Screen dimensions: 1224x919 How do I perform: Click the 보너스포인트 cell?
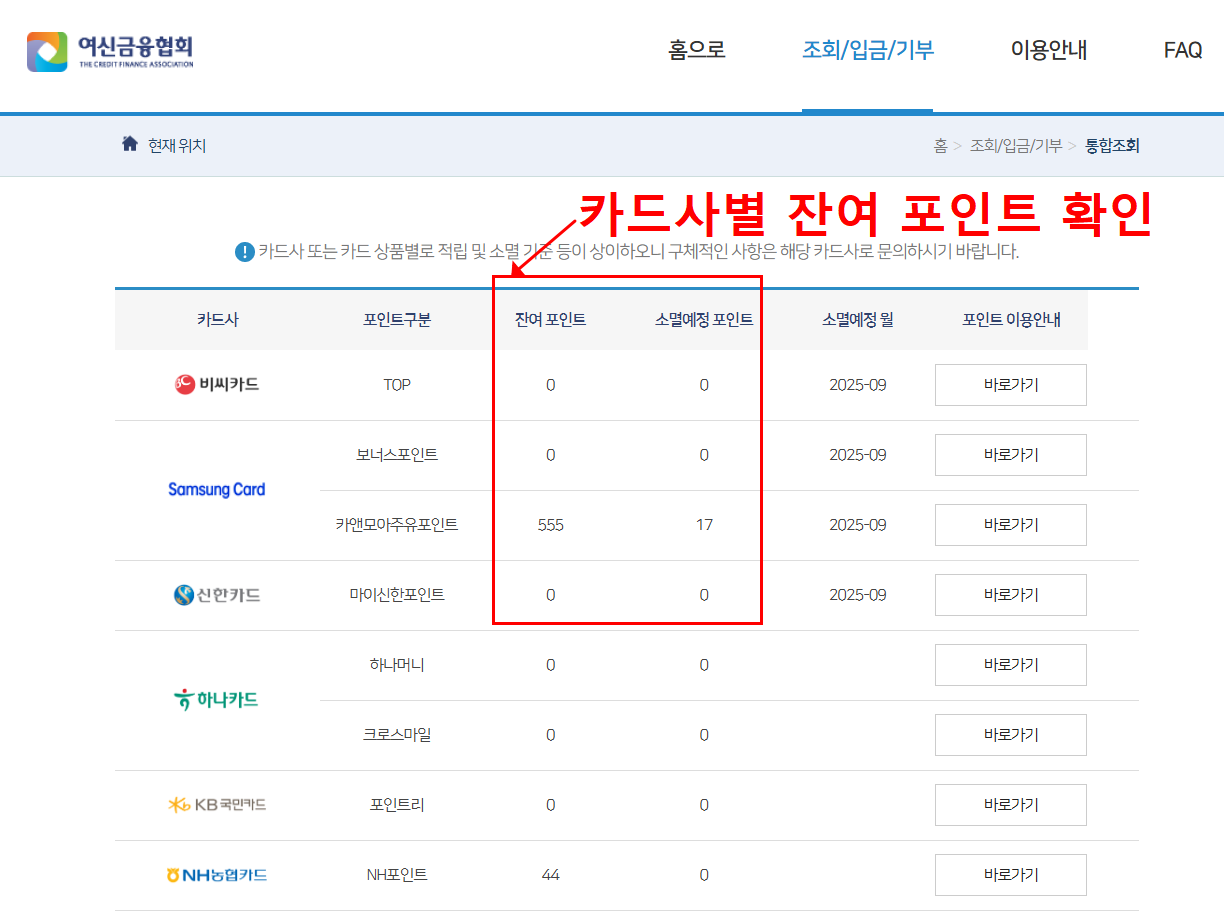pyautogui.click(x=397, y=455)
